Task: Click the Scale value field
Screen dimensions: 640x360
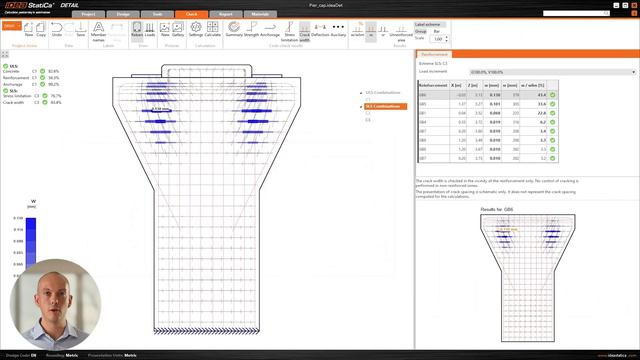Action: [x=438, y=39]
